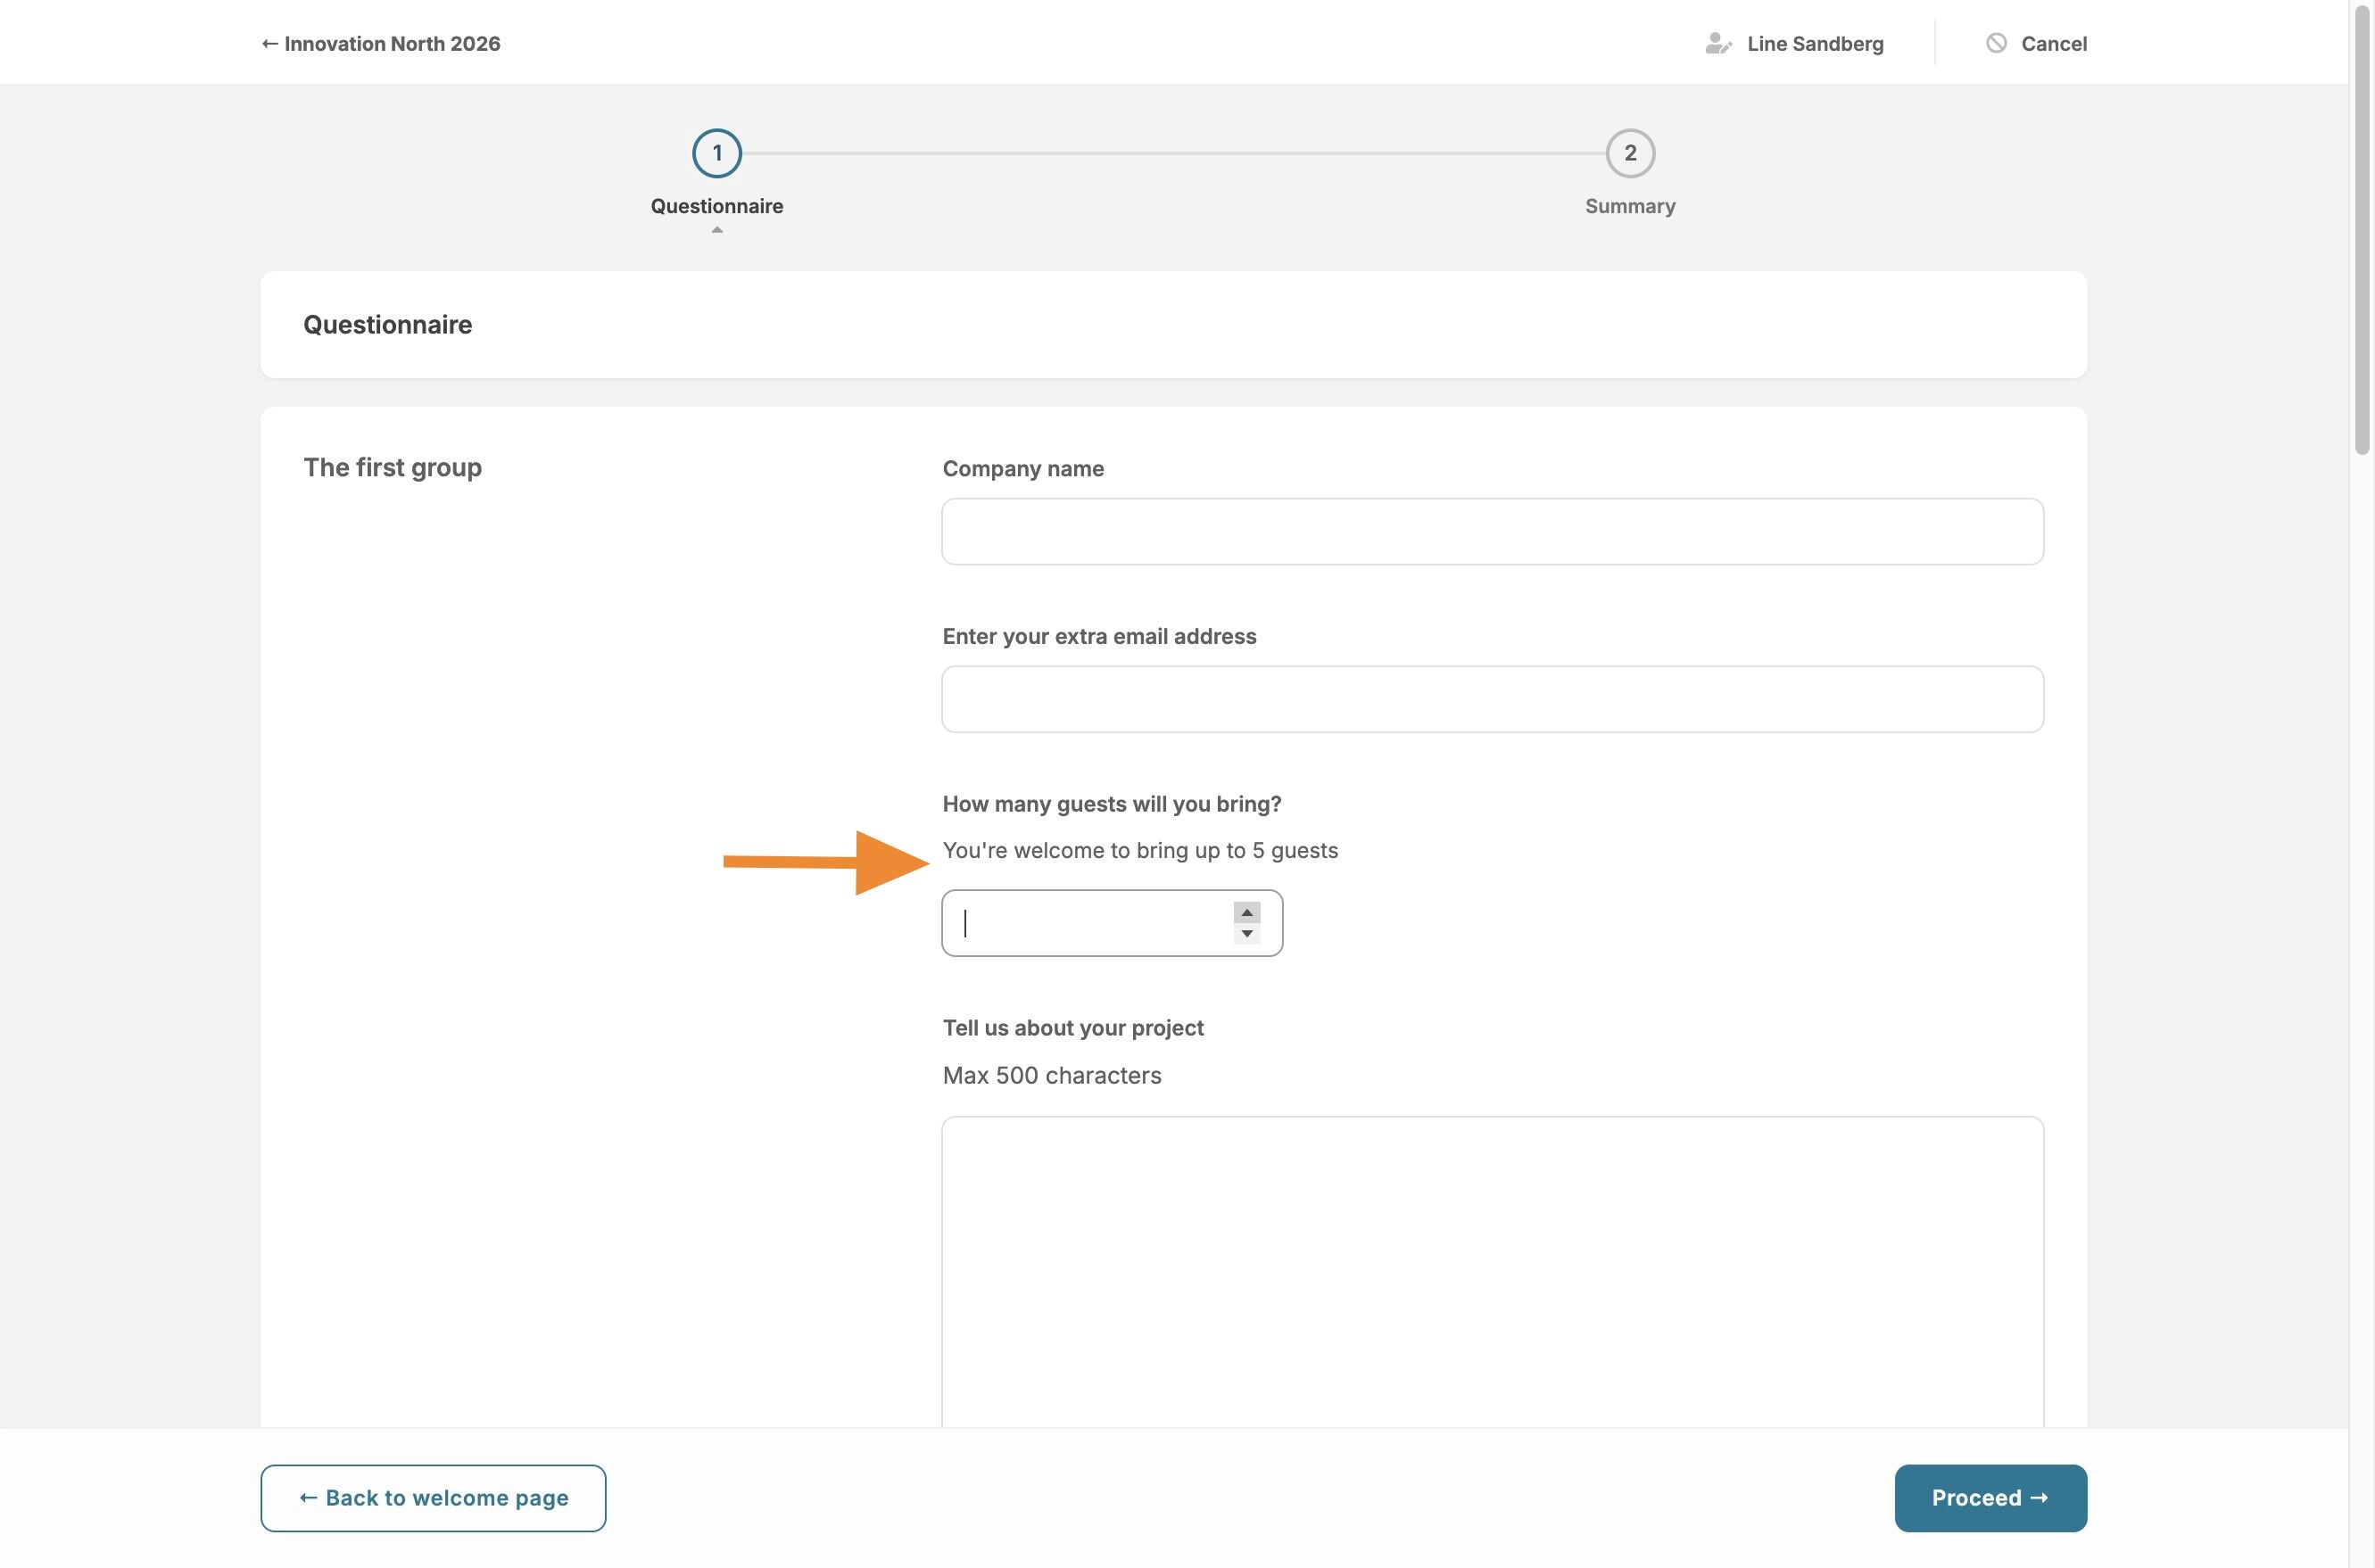Open Line Sandberg account name
Viewport: 2375px width, 1568px height.
(x=1814, y=43)
